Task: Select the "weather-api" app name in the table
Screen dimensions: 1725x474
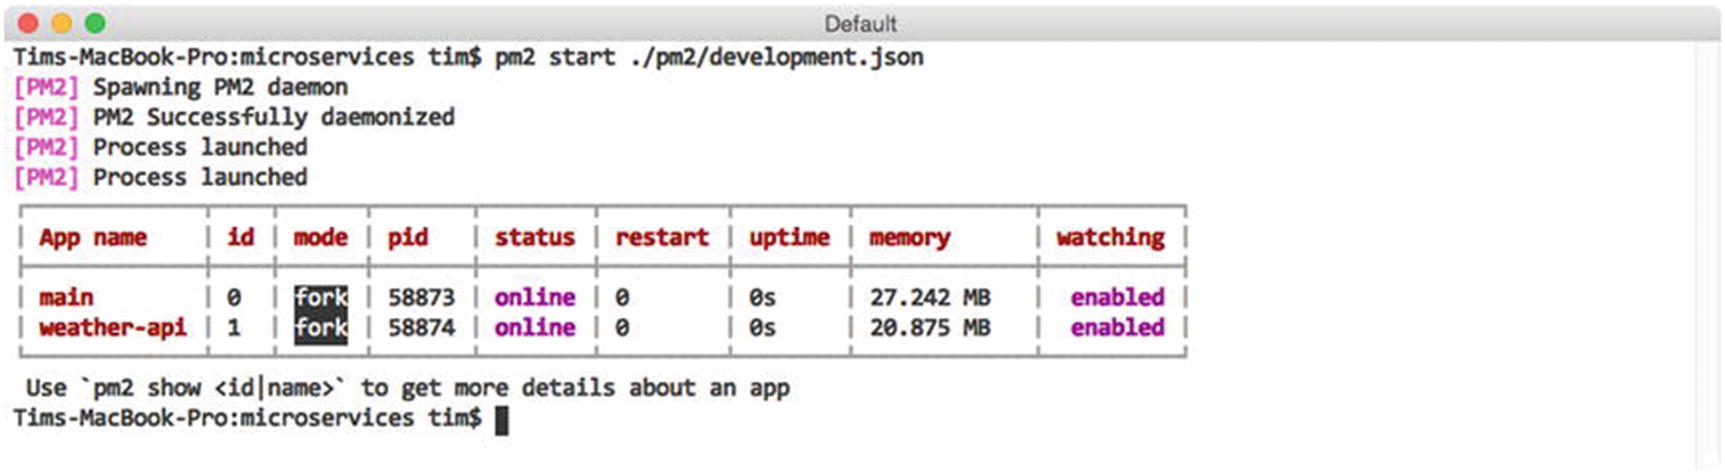Action: point(113,328)
